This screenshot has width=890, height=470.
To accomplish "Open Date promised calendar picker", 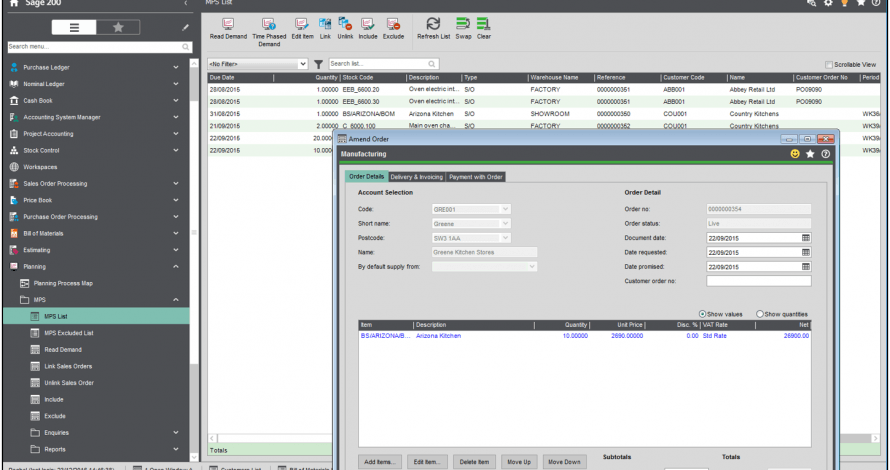I will [805, 266].
